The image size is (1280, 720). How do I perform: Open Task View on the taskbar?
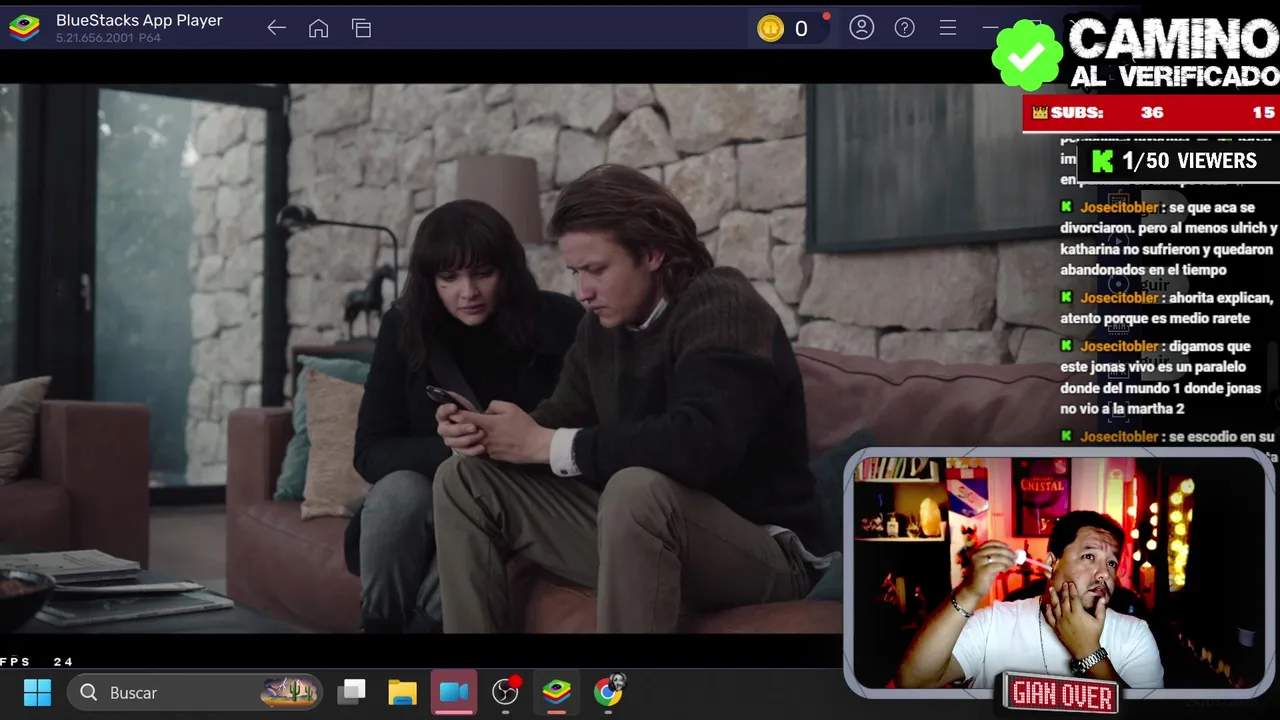pyautogui.click(x=351, y=692)
